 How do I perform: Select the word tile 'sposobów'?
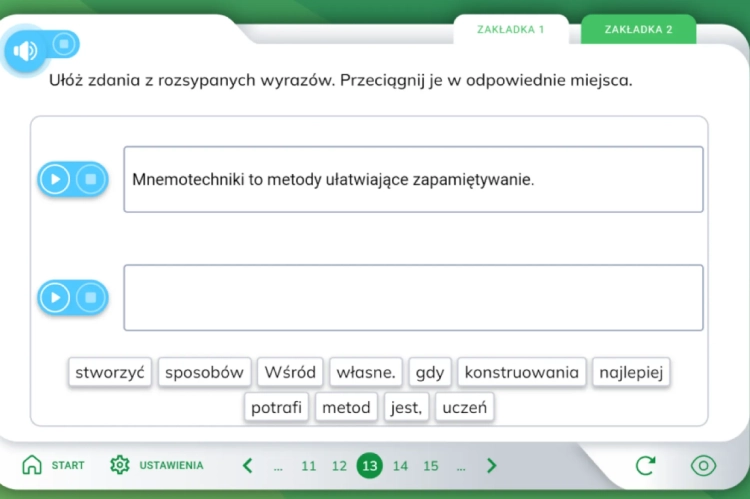click(204, 372)
